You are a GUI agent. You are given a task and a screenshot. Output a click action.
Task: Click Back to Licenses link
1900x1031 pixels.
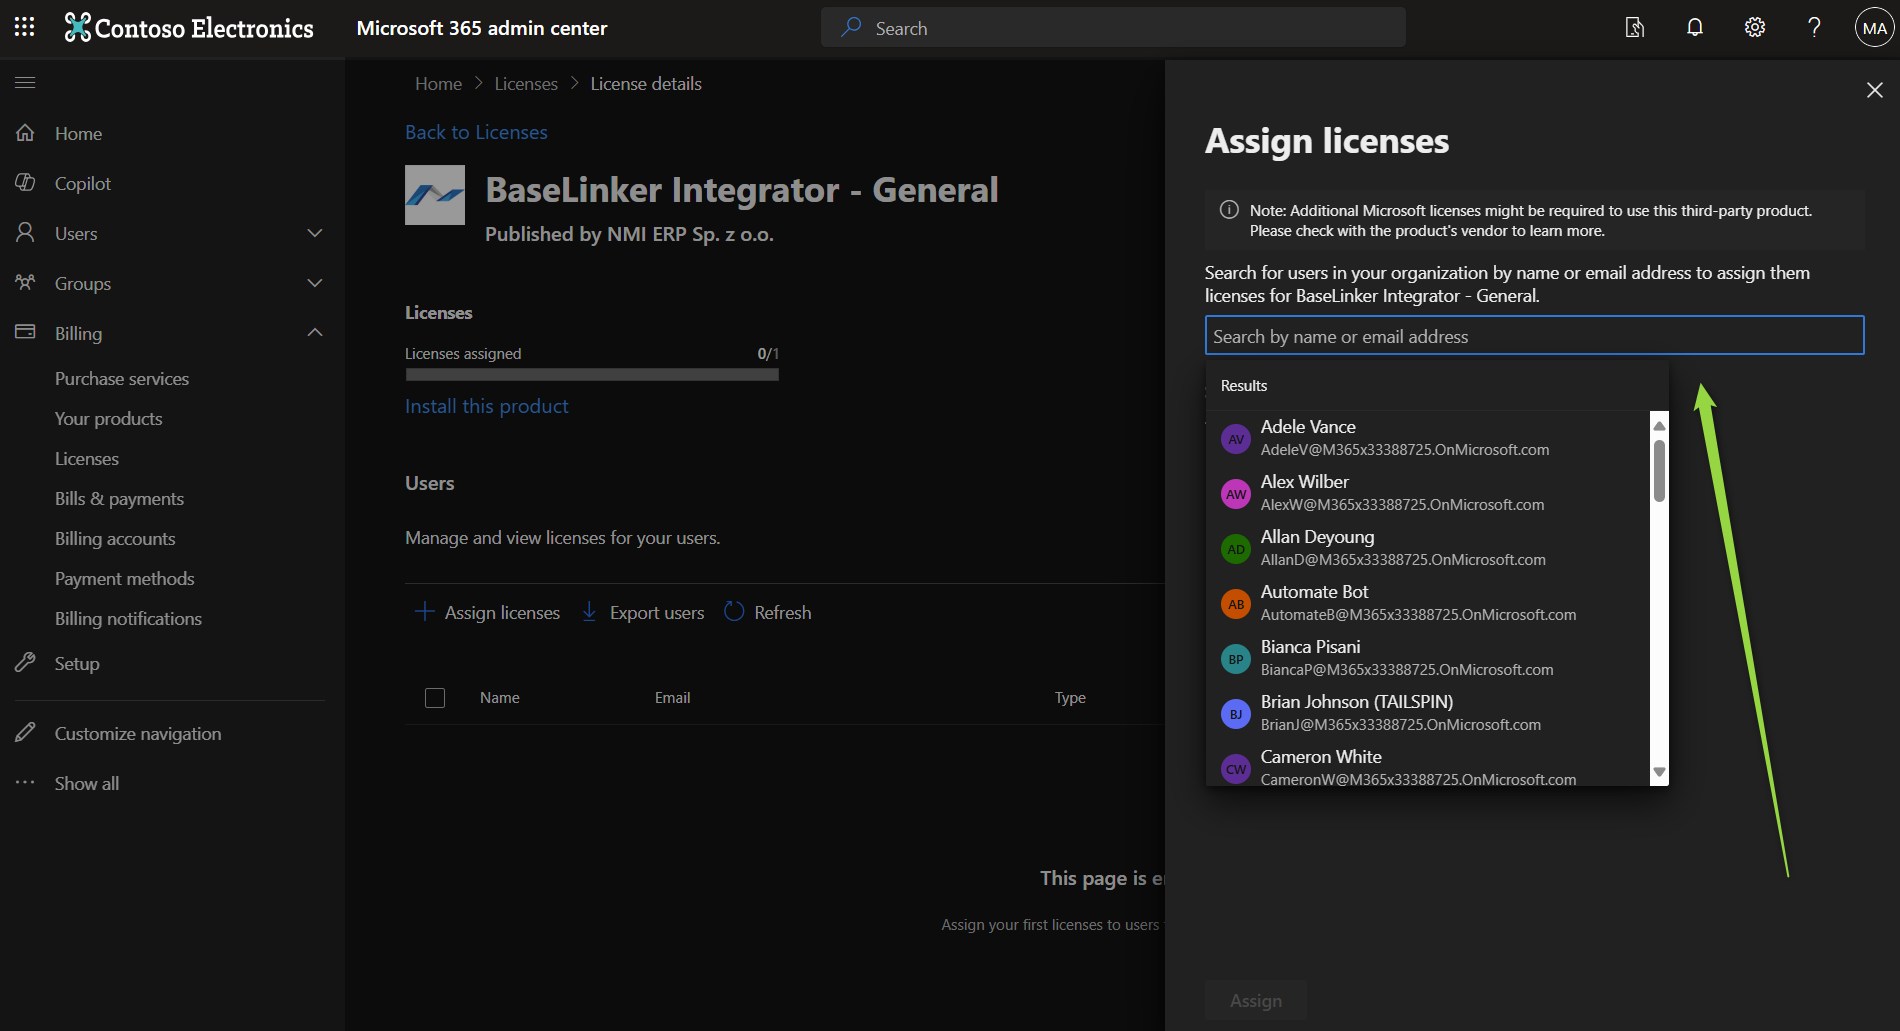coord(476,132)
